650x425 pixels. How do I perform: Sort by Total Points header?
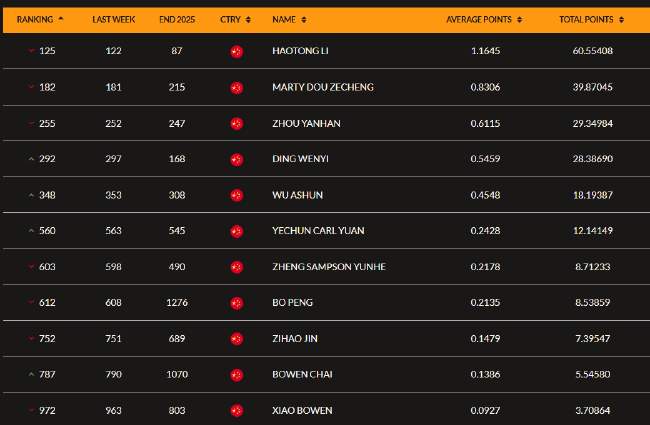point(592,19)
